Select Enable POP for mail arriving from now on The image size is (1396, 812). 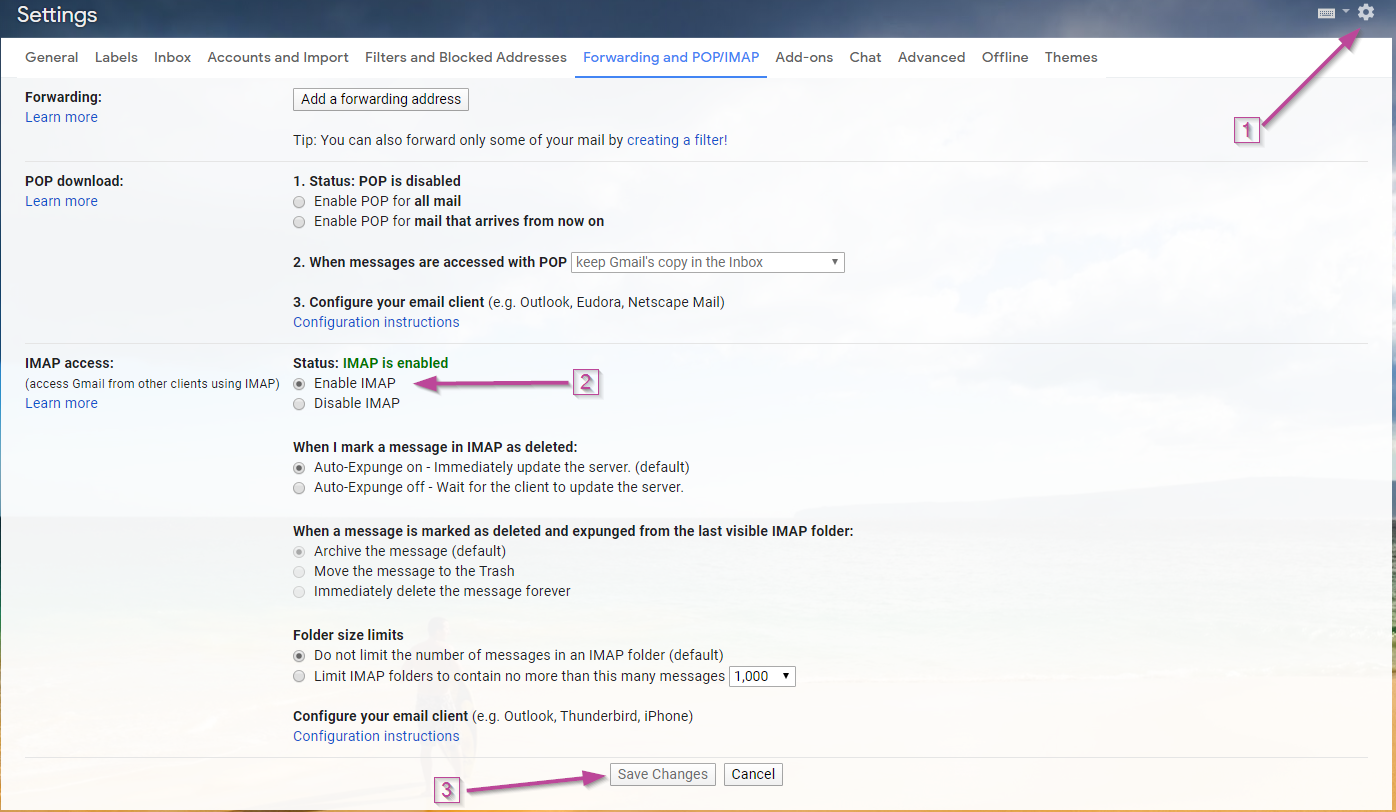(x=299, y=221)
